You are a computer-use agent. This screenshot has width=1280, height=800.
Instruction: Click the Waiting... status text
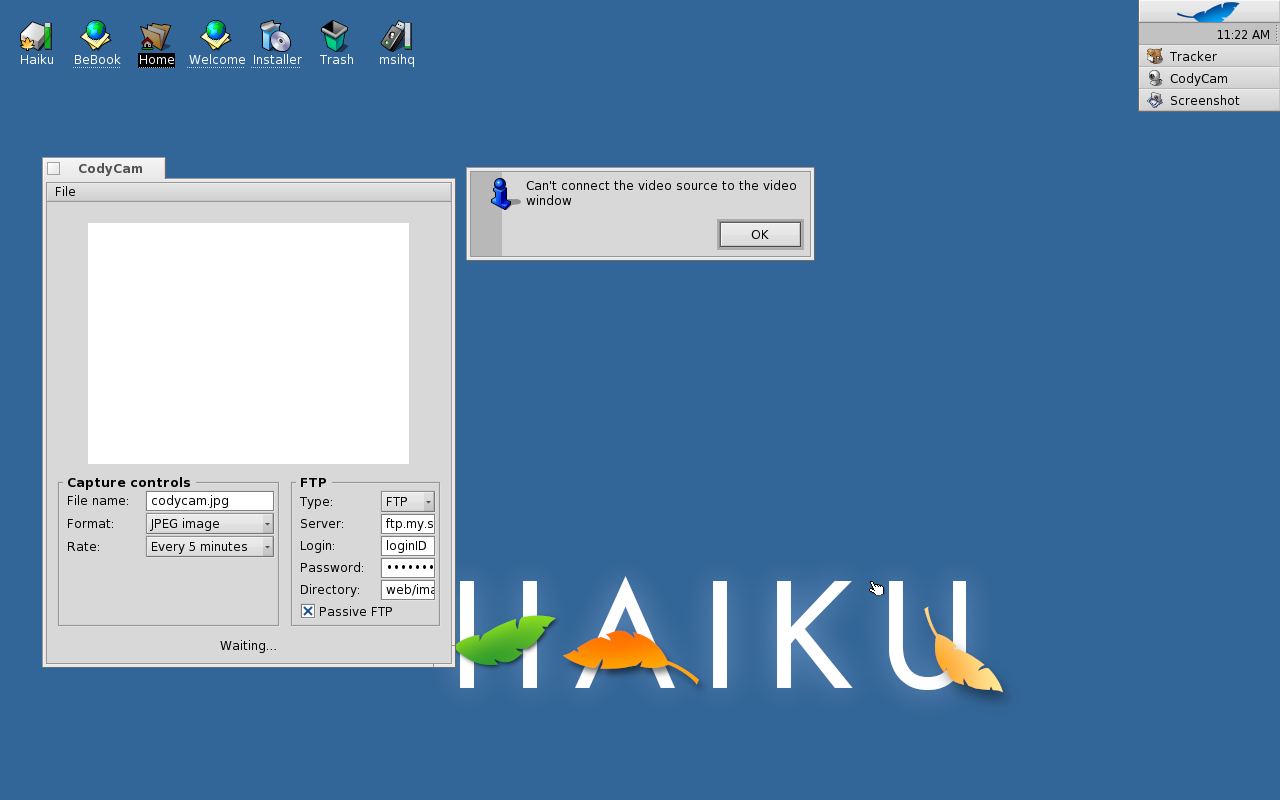[x=248, y=645]
